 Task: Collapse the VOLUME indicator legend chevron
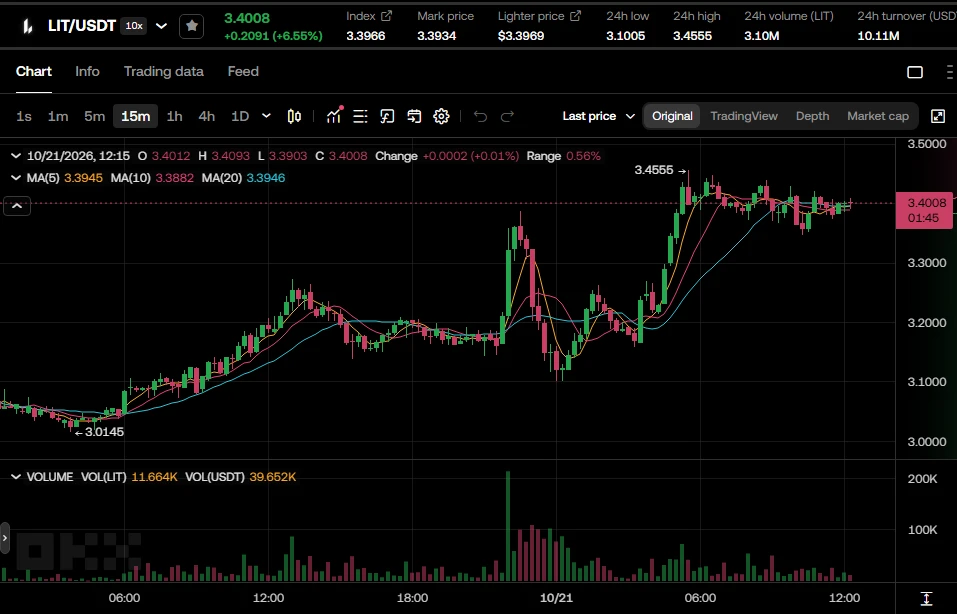(x=16, y=477)
